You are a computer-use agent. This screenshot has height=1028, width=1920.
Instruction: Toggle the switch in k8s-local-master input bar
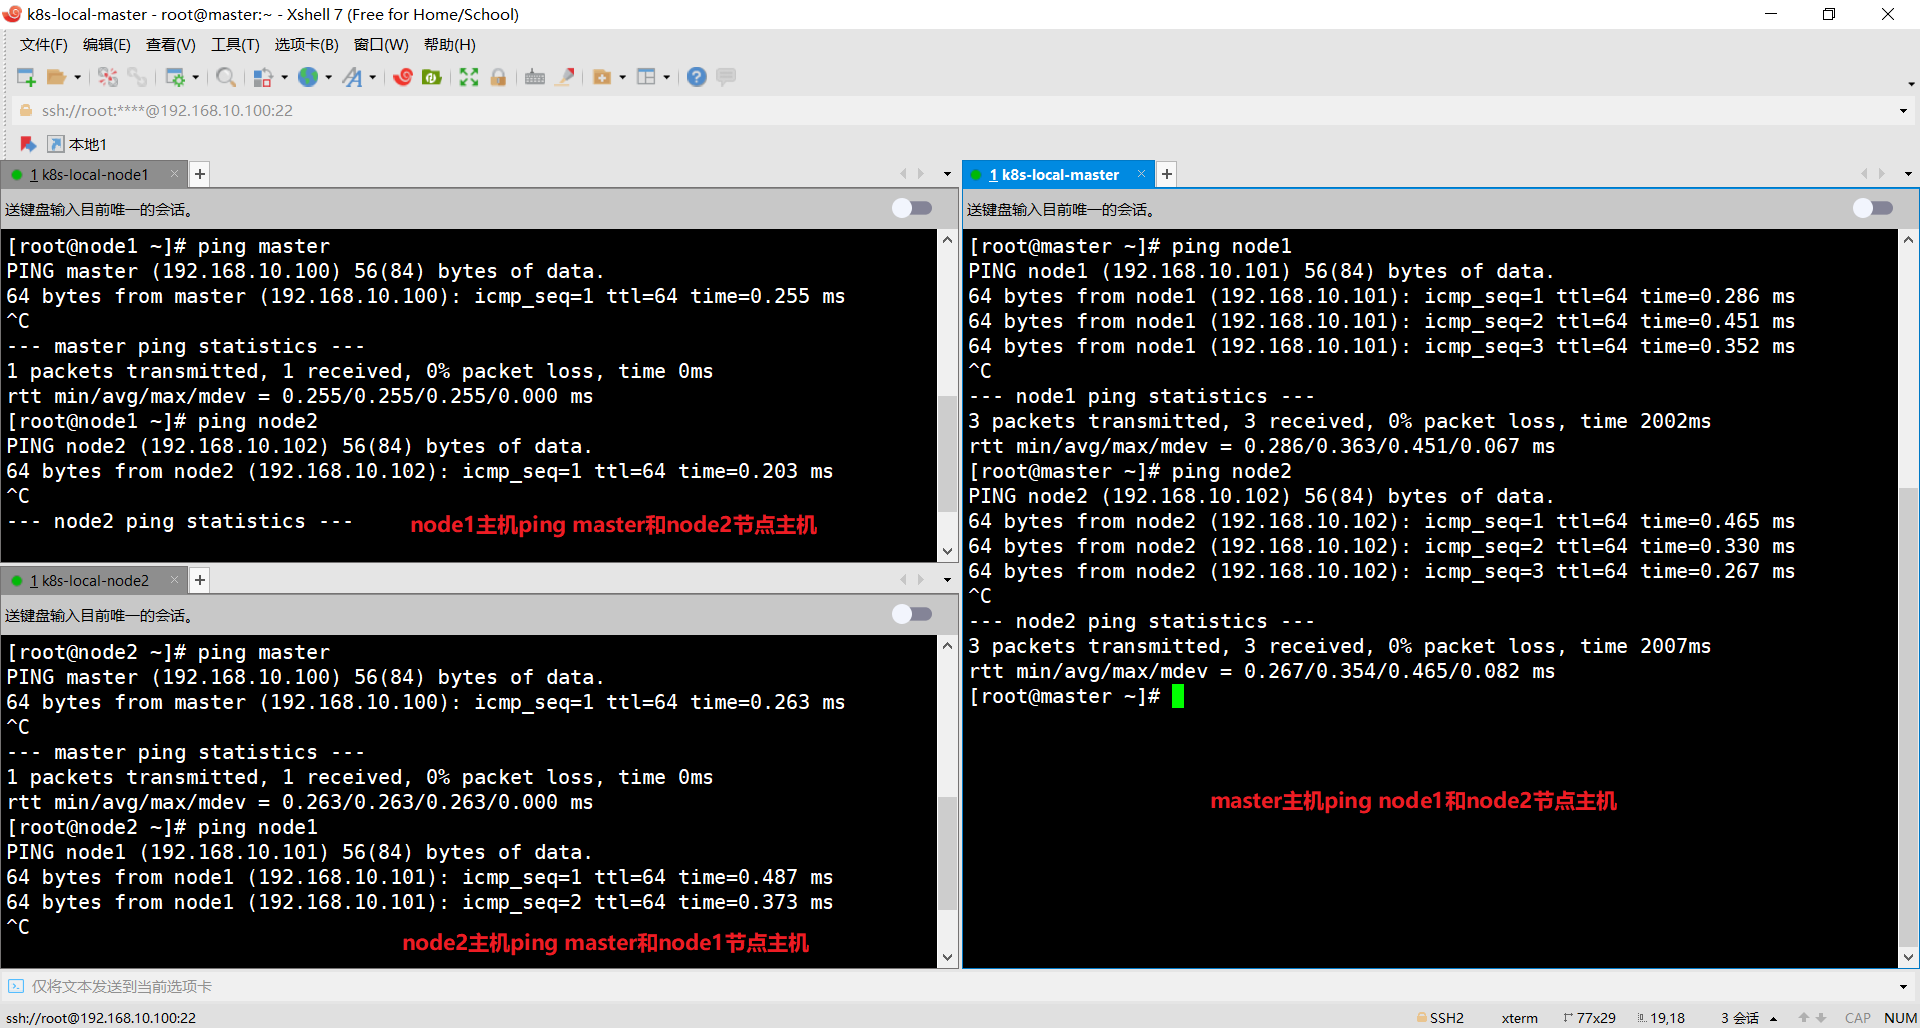pyautogui.click(x=1872, y=208)
